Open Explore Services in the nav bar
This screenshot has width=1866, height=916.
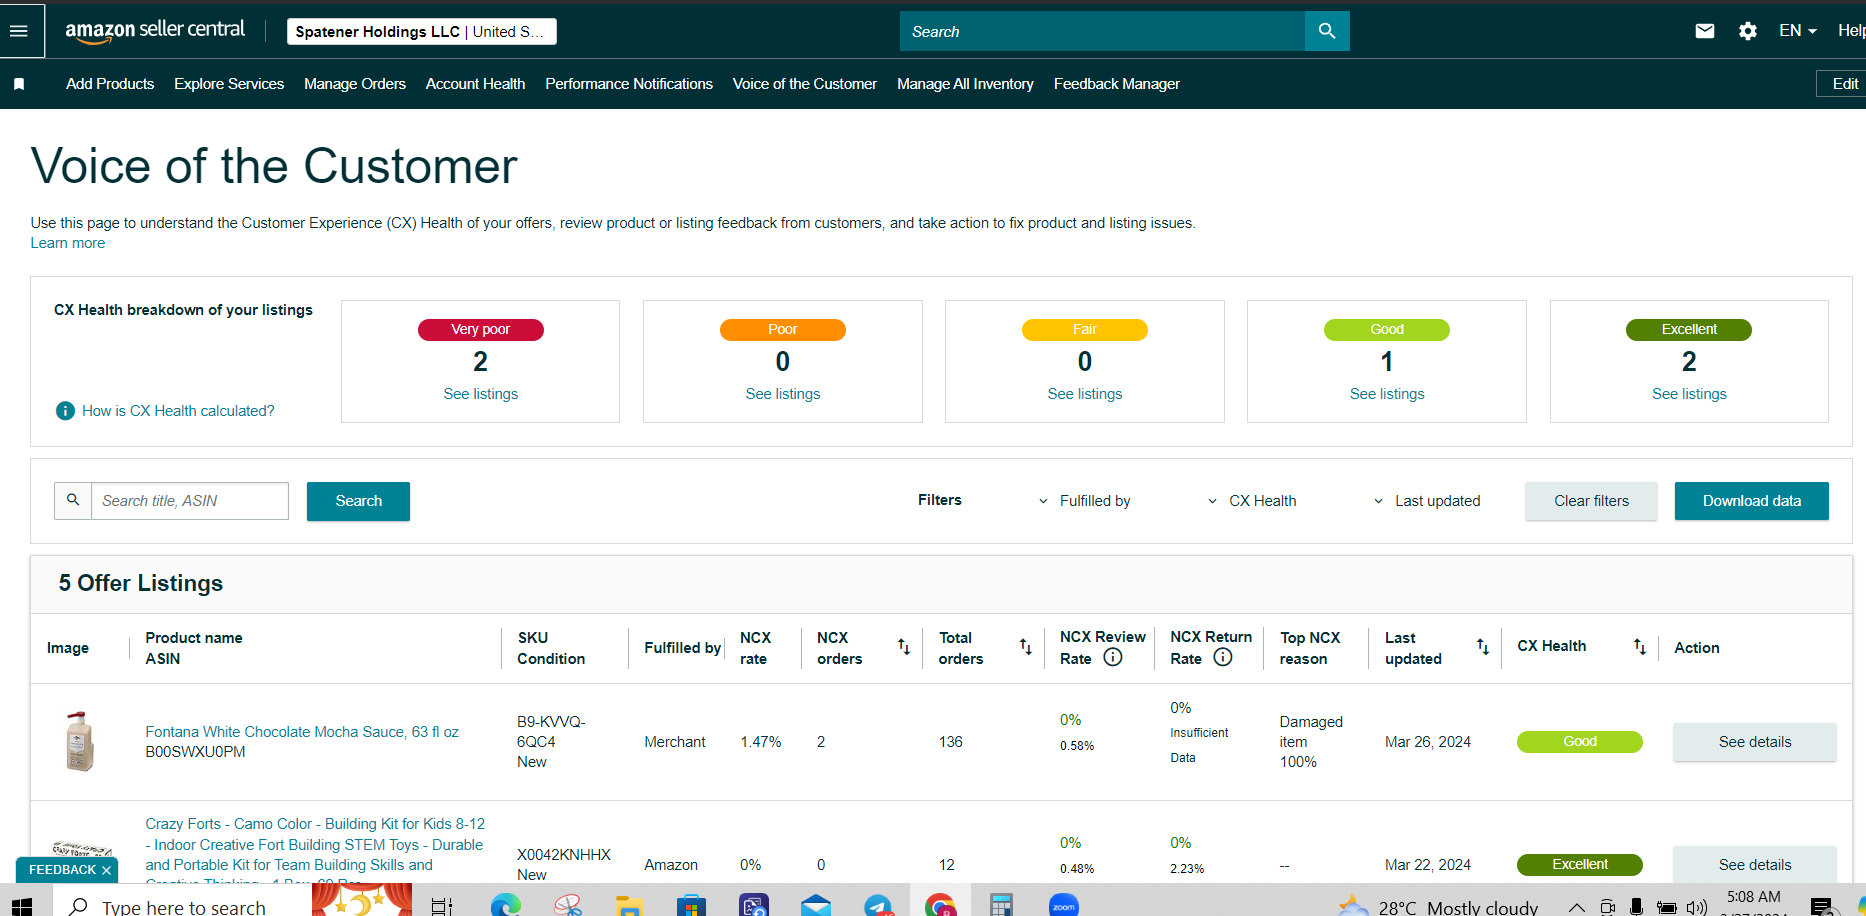click(x=229, y=84)
